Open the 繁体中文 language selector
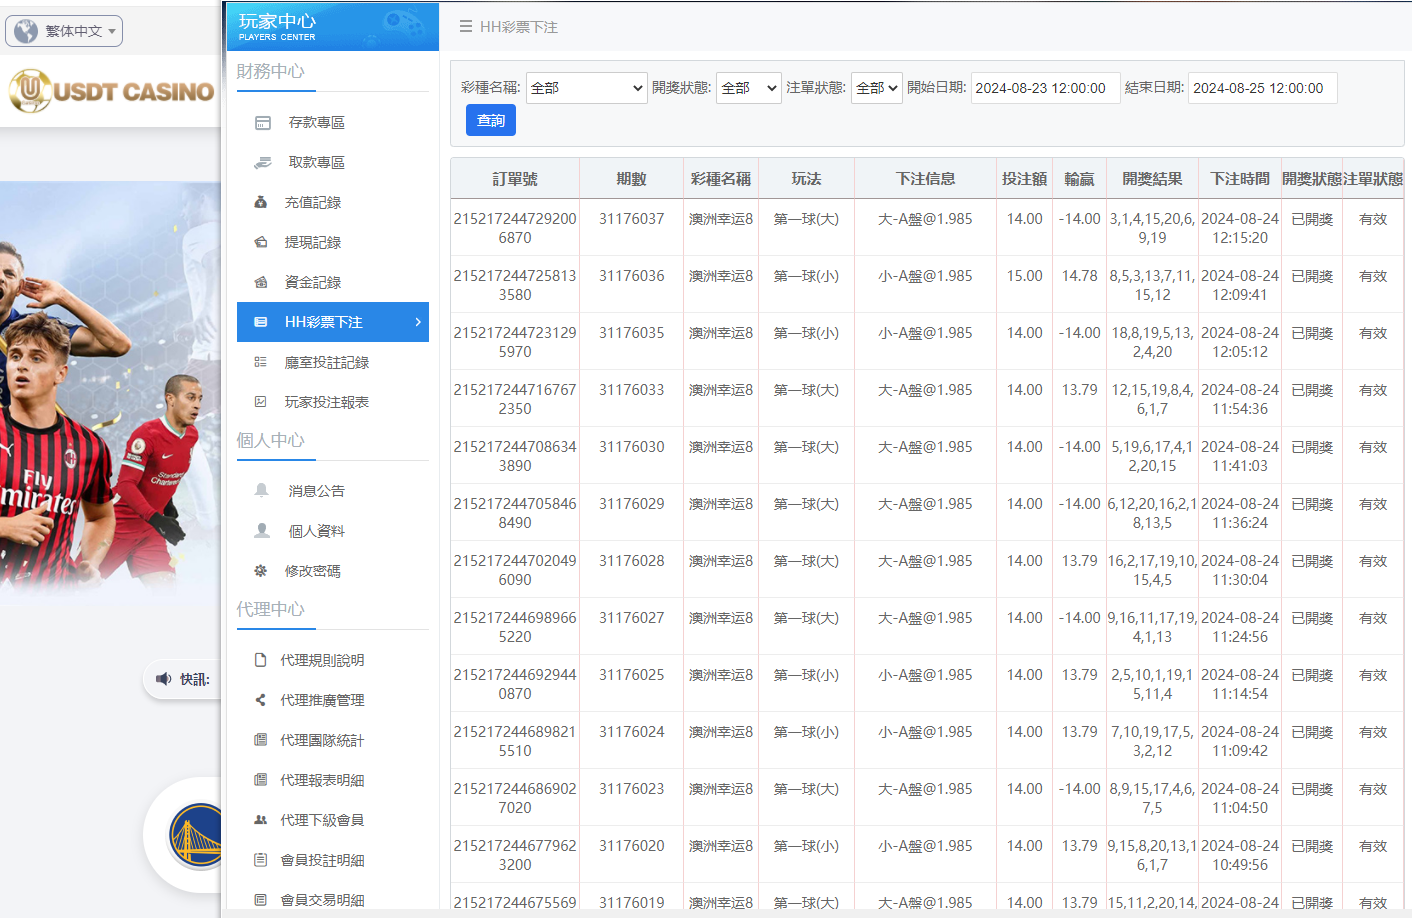 62,30
